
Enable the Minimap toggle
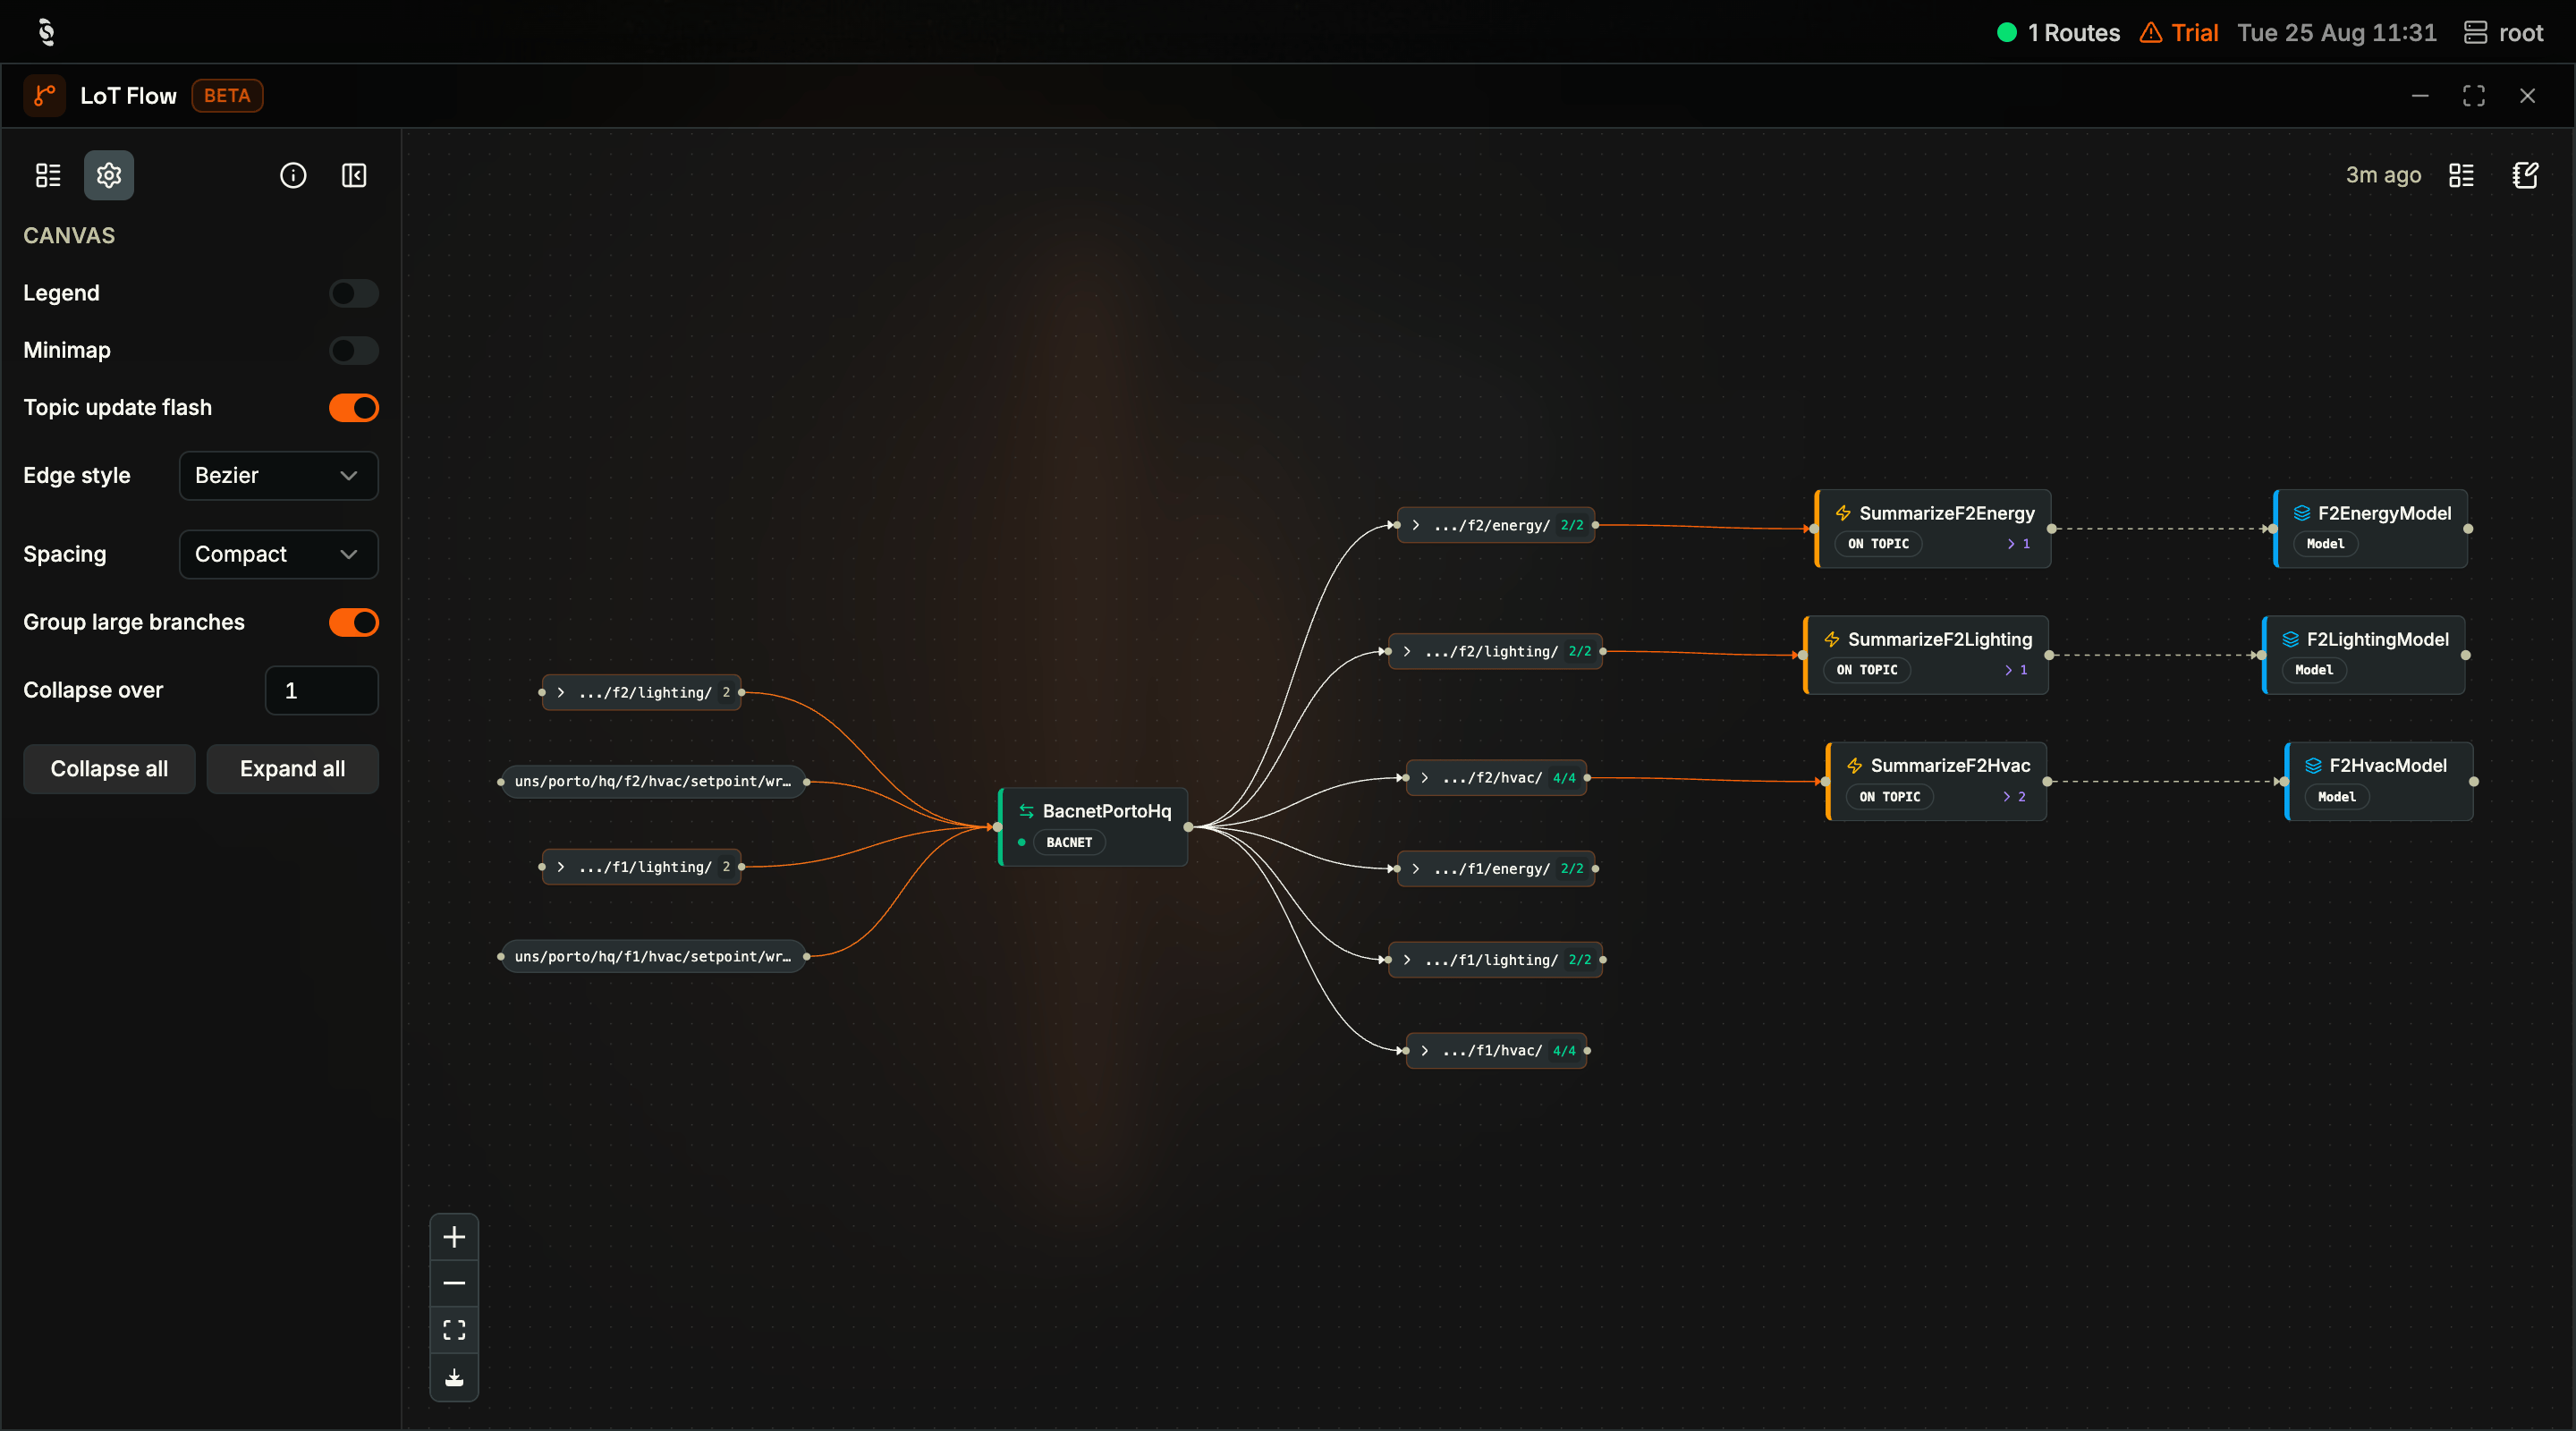coord(354,350)
